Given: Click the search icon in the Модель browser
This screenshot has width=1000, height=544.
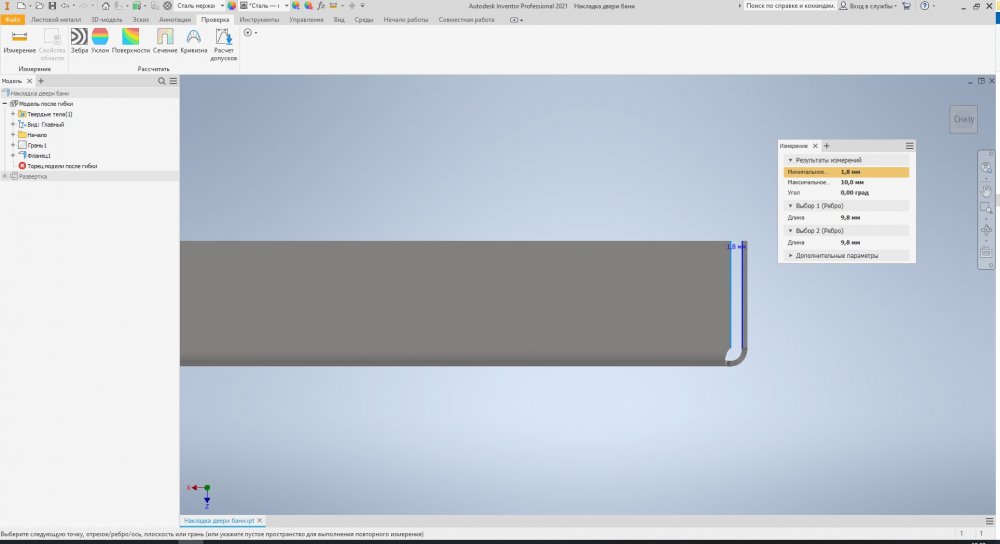Looking at the screenshot, I should (x=162, y=81).
